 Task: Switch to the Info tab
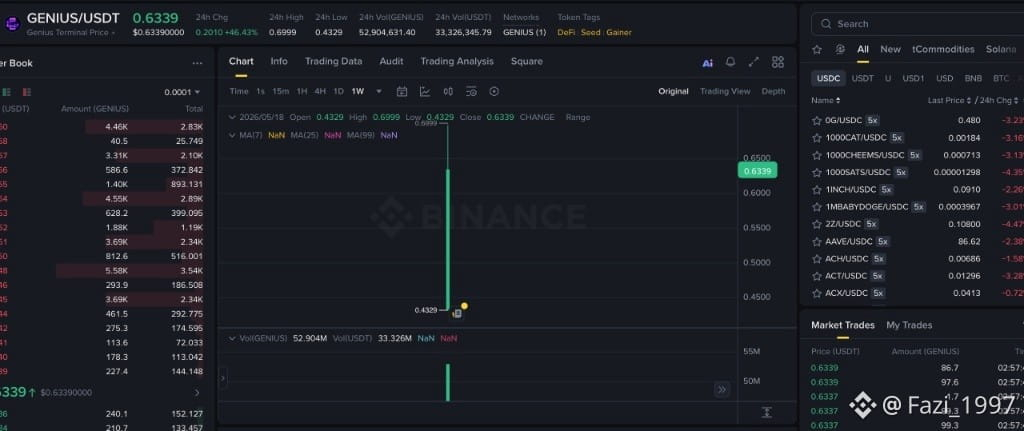[x=279, y=61]
